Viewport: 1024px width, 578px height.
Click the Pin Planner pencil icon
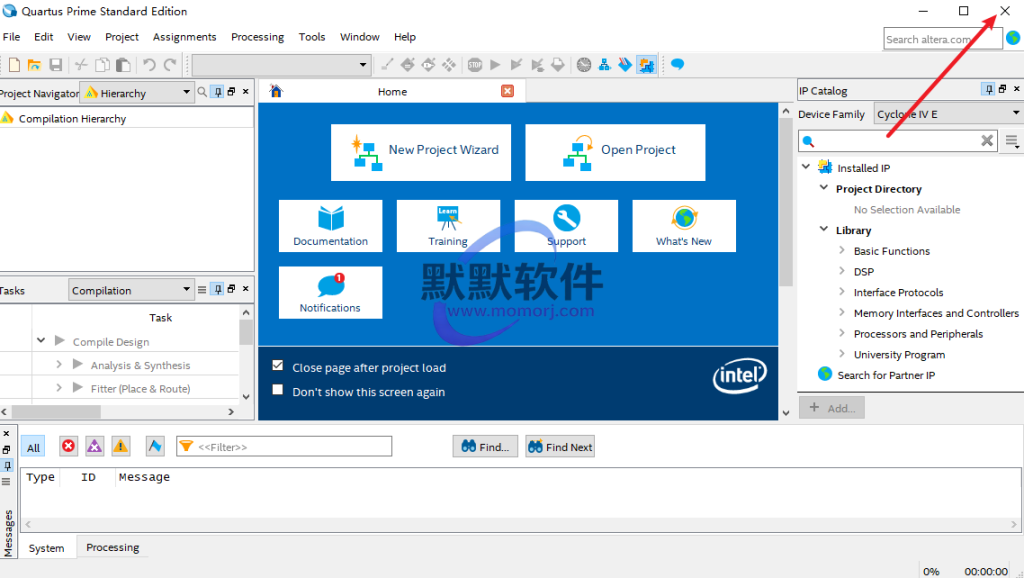tap(387, 65)
